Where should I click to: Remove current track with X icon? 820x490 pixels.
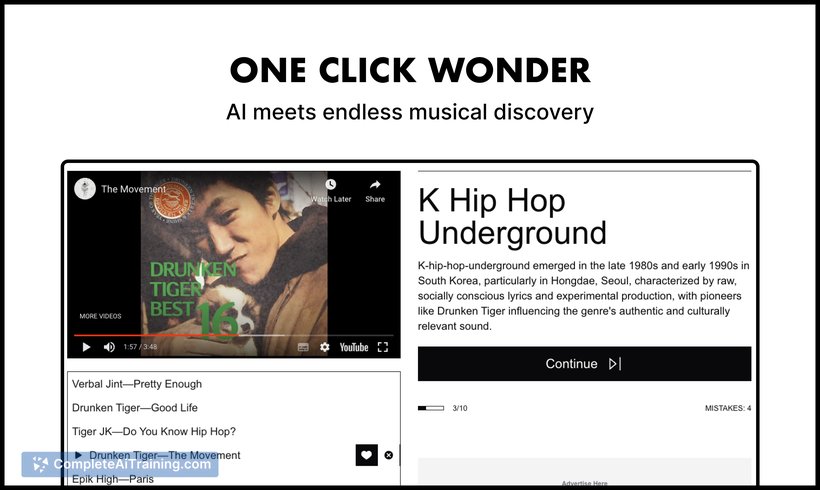[x=389, y=455]
